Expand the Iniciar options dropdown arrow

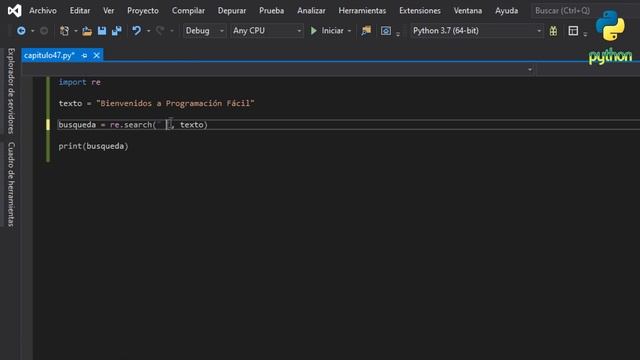coord(349,31)
